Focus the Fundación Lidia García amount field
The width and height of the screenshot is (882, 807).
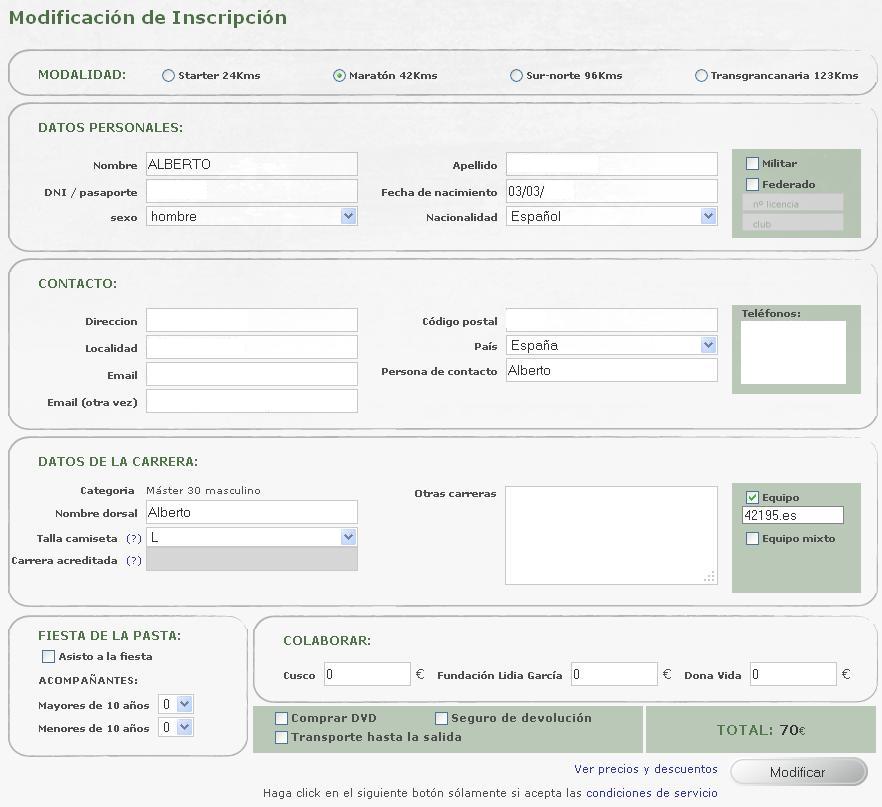(613, 674)
